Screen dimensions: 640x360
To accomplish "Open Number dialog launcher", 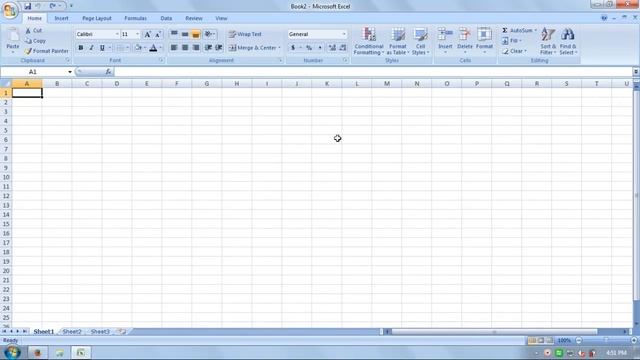I will point(345,60).
